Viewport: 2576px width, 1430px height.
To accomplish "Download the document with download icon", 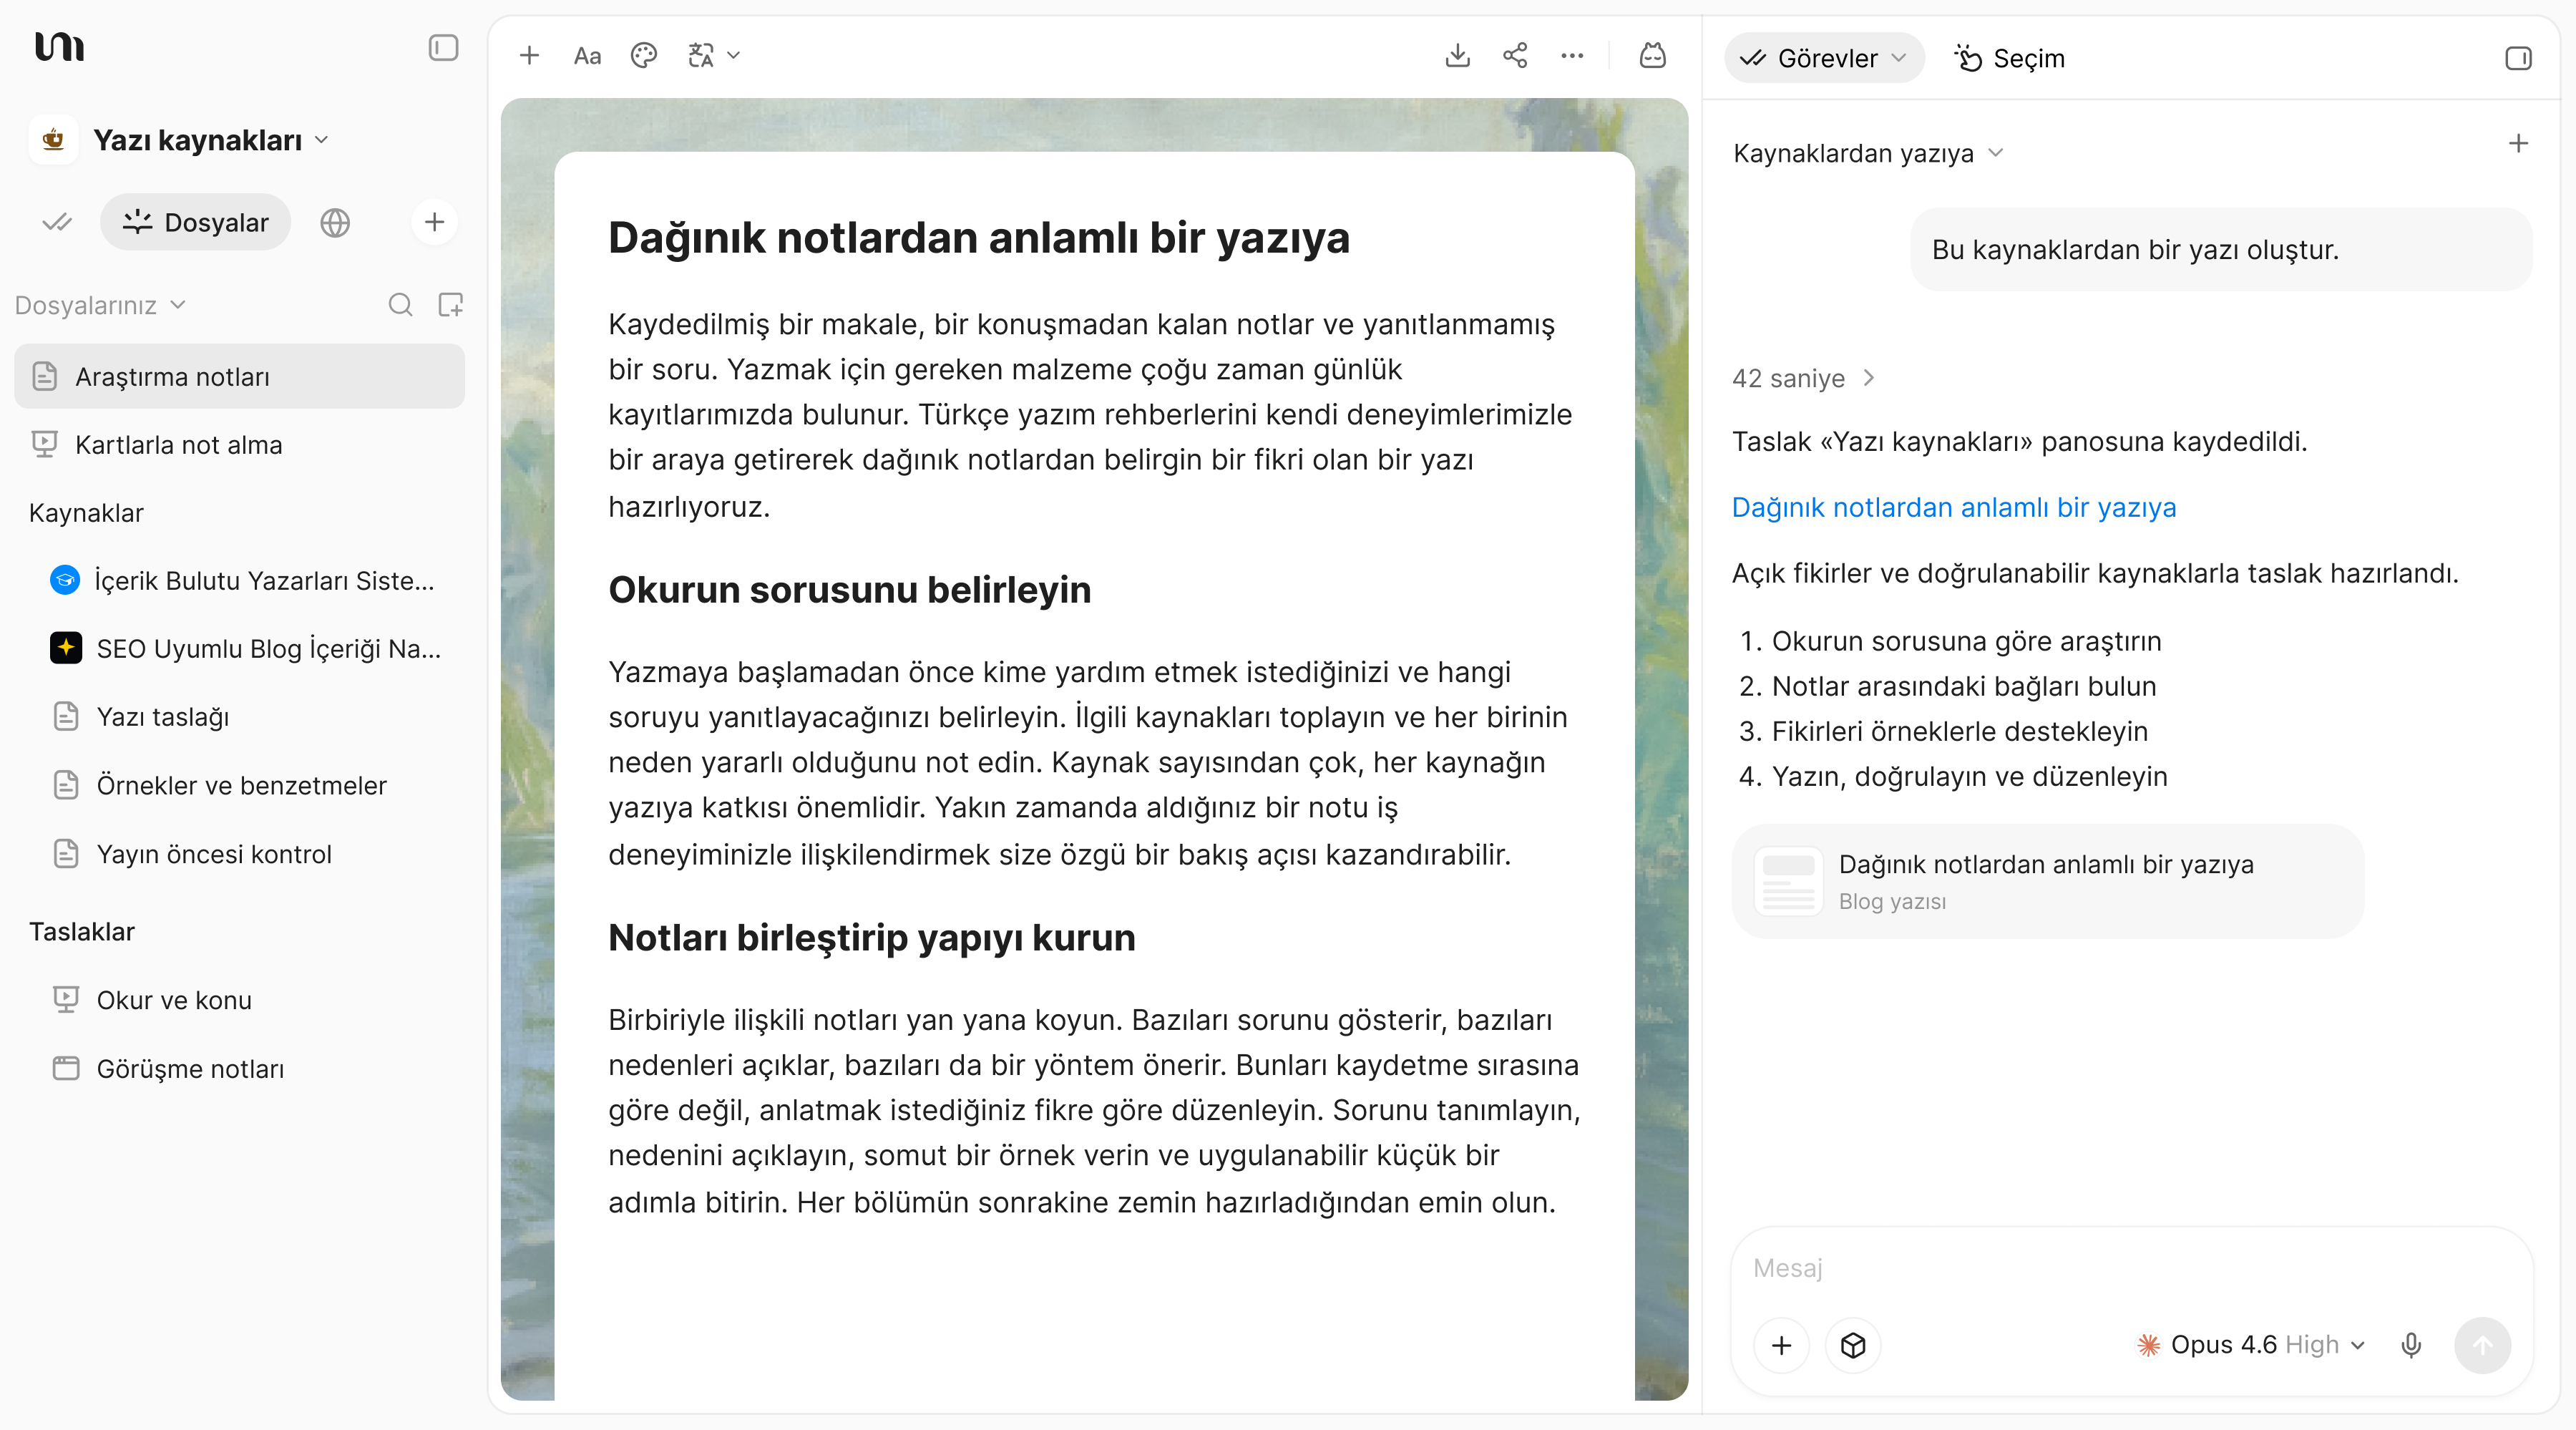I will click(x=1458, y=56).
